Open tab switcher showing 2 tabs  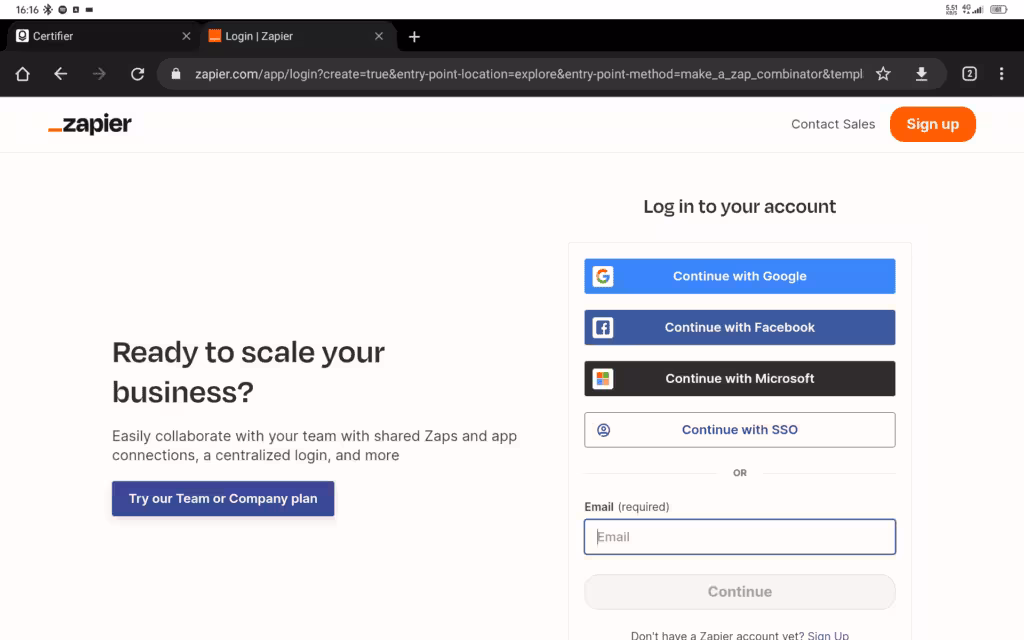tap(969, 74)
